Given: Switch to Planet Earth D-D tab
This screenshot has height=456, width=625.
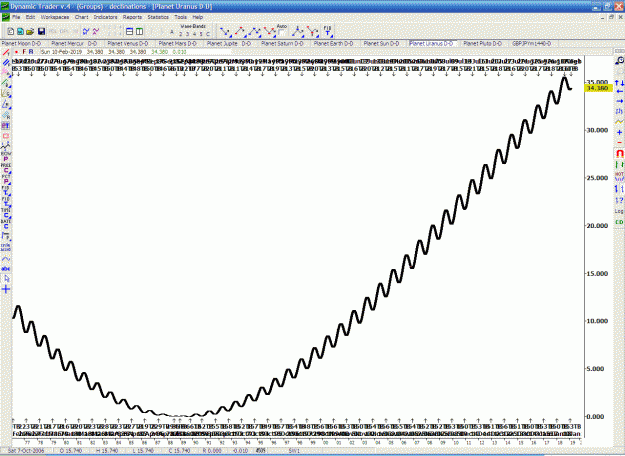Looking at the screenshot, I should click(333, 43).
